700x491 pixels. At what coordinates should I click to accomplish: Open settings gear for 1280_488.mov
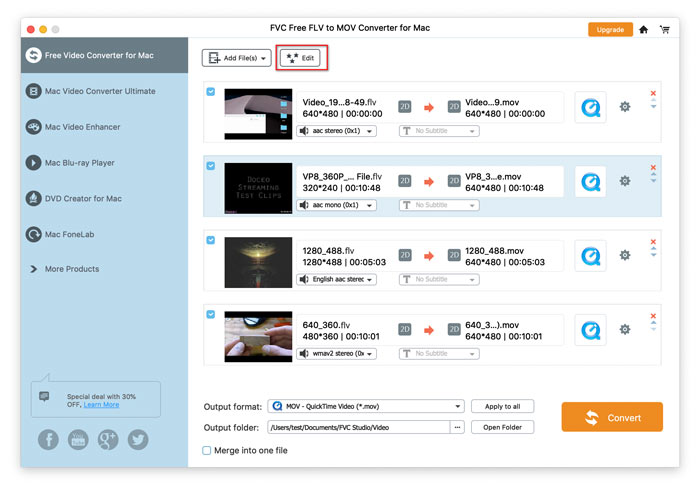(x=625, y=255)
